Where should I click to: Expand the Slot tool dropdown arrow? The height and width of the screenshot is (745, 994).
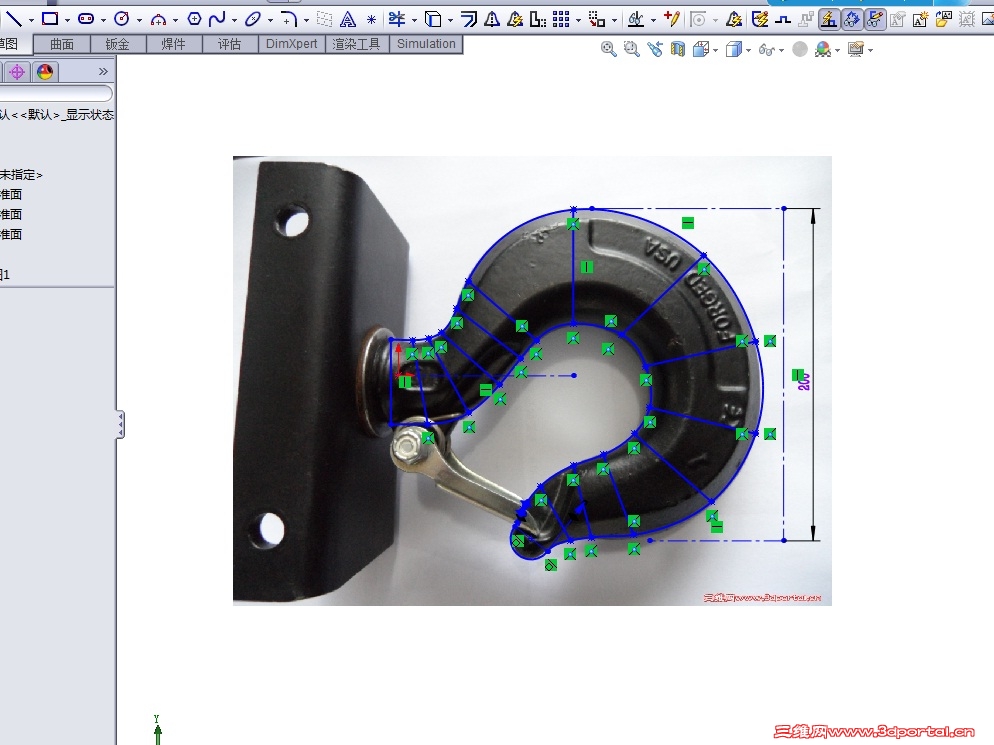coord(103,20)
